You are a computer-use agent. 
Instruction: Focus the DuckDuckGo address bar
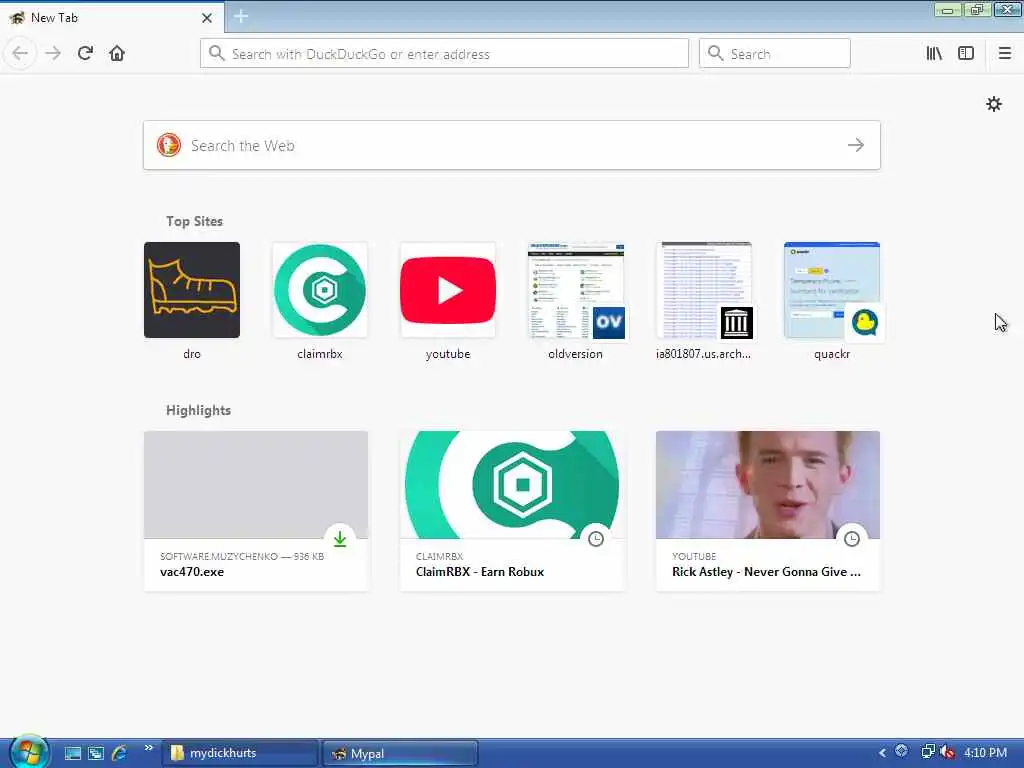[x=444, y=54]
